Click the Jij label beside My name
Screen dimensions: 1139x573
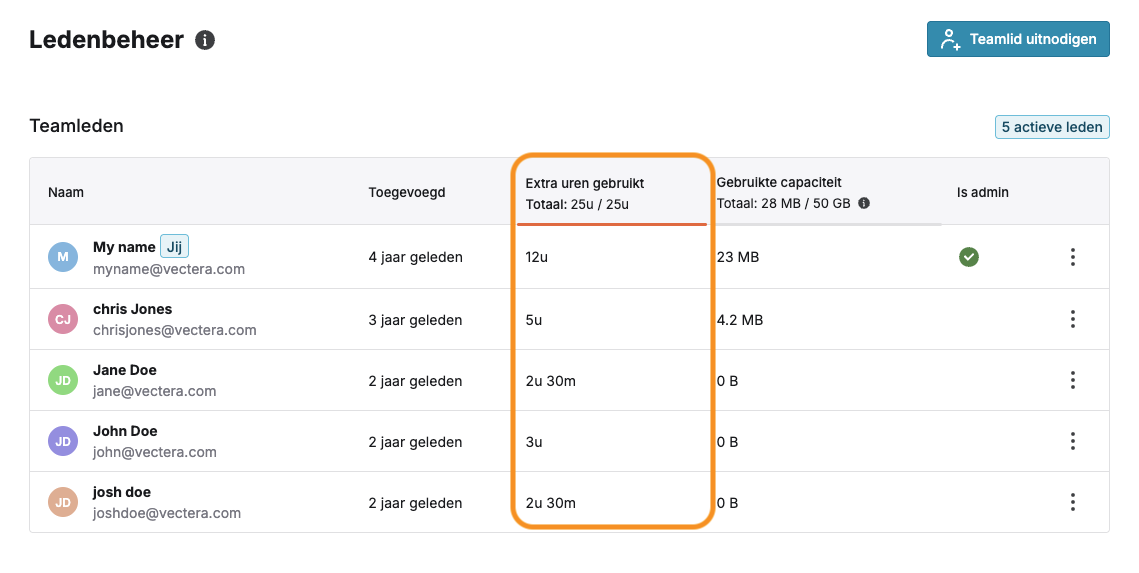174,247
